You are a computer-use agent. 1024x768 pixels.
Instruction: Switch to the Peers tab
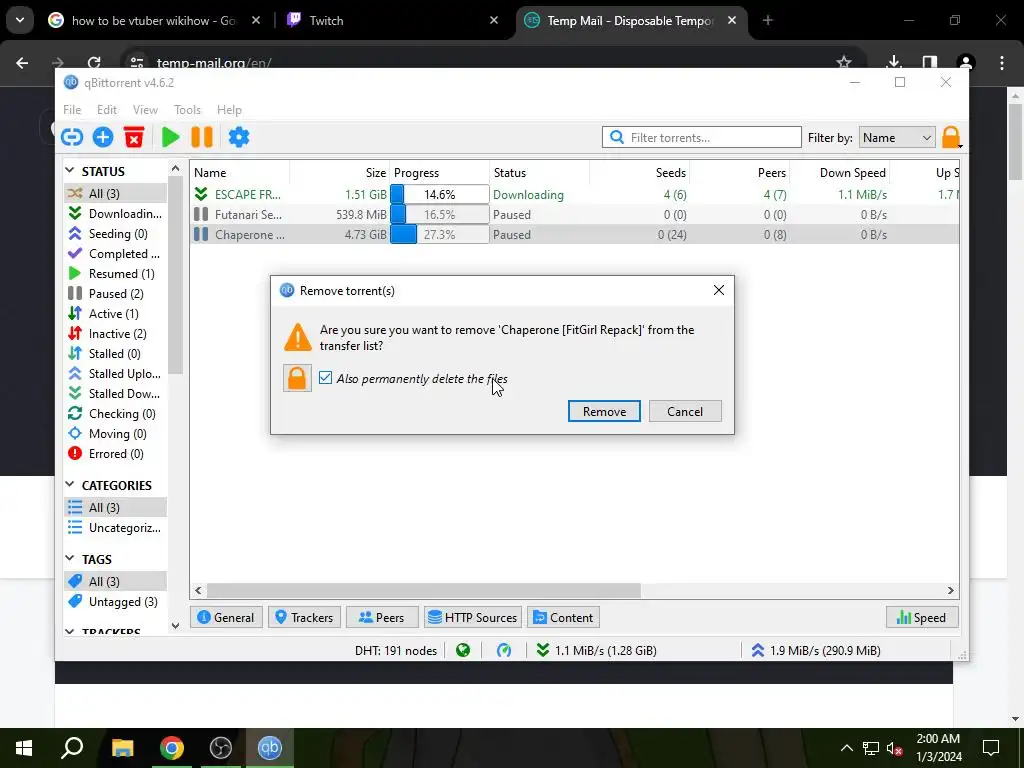[382, 617]
